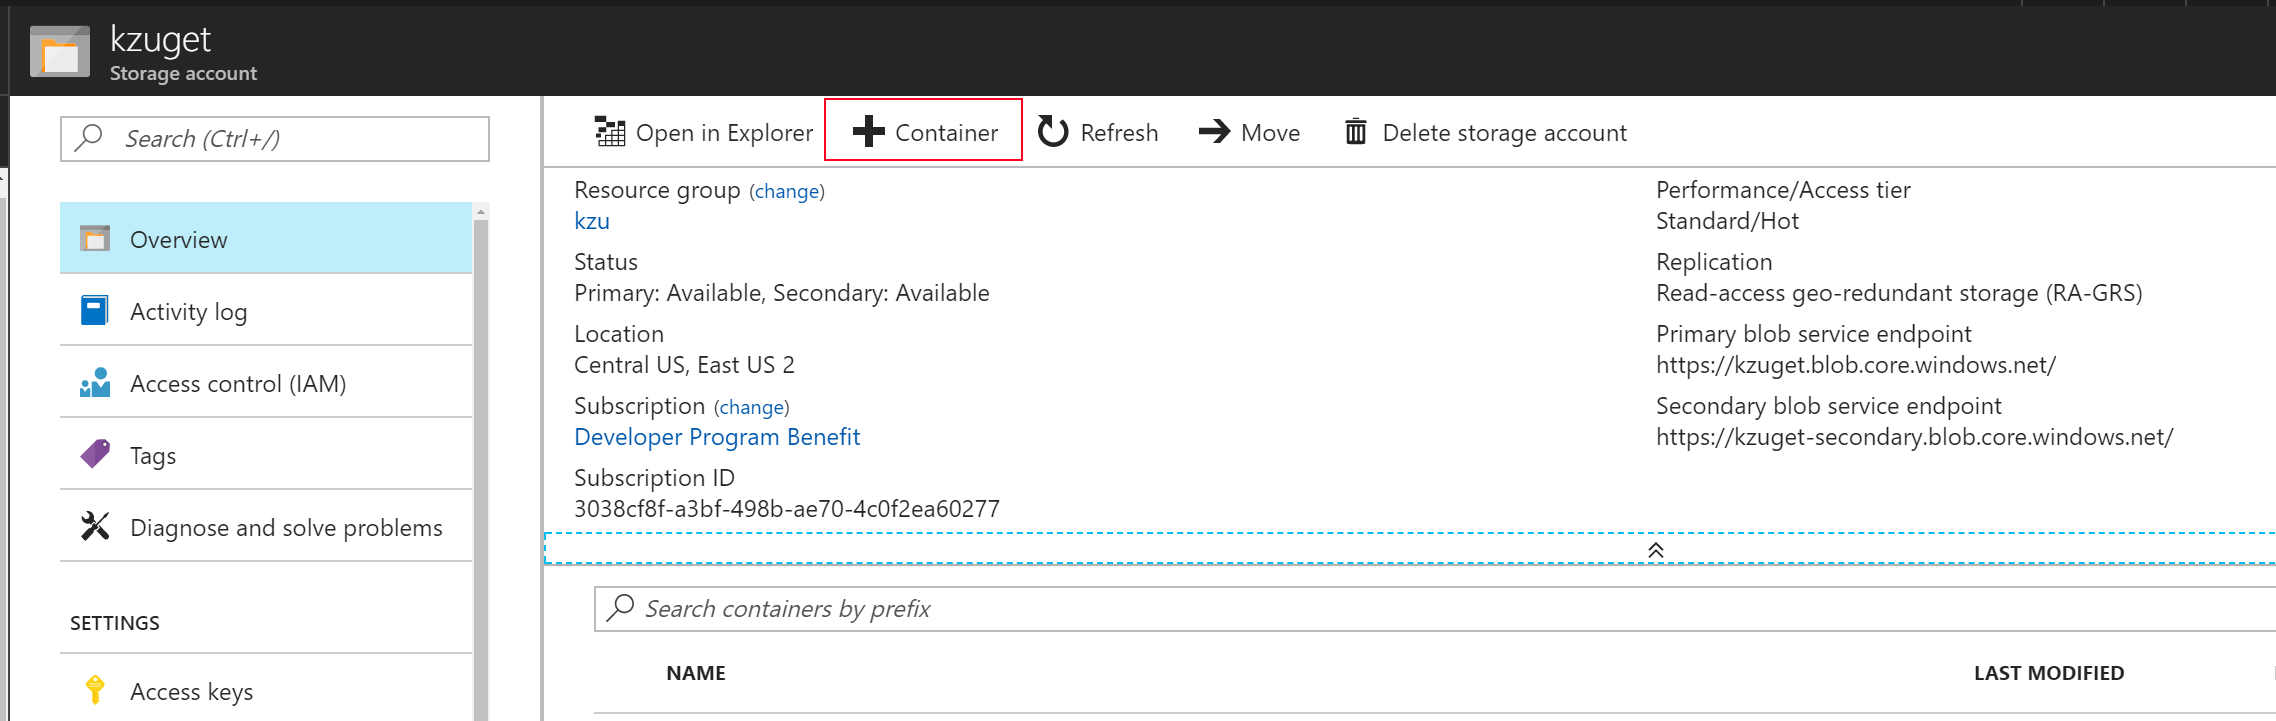The height and width of the screenshot is (721, 2276).
Task: Click the magnifier in container search box
Action: (621, 607)
